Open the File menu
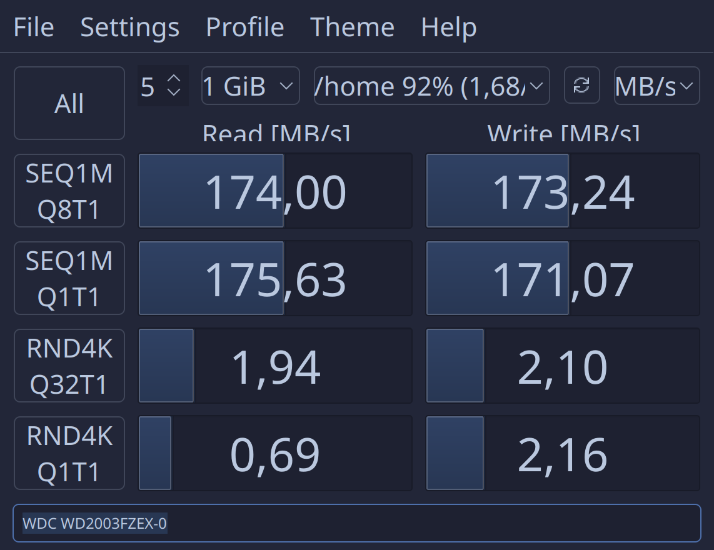Viewport: 714px width, 550px height. point(34,27)
